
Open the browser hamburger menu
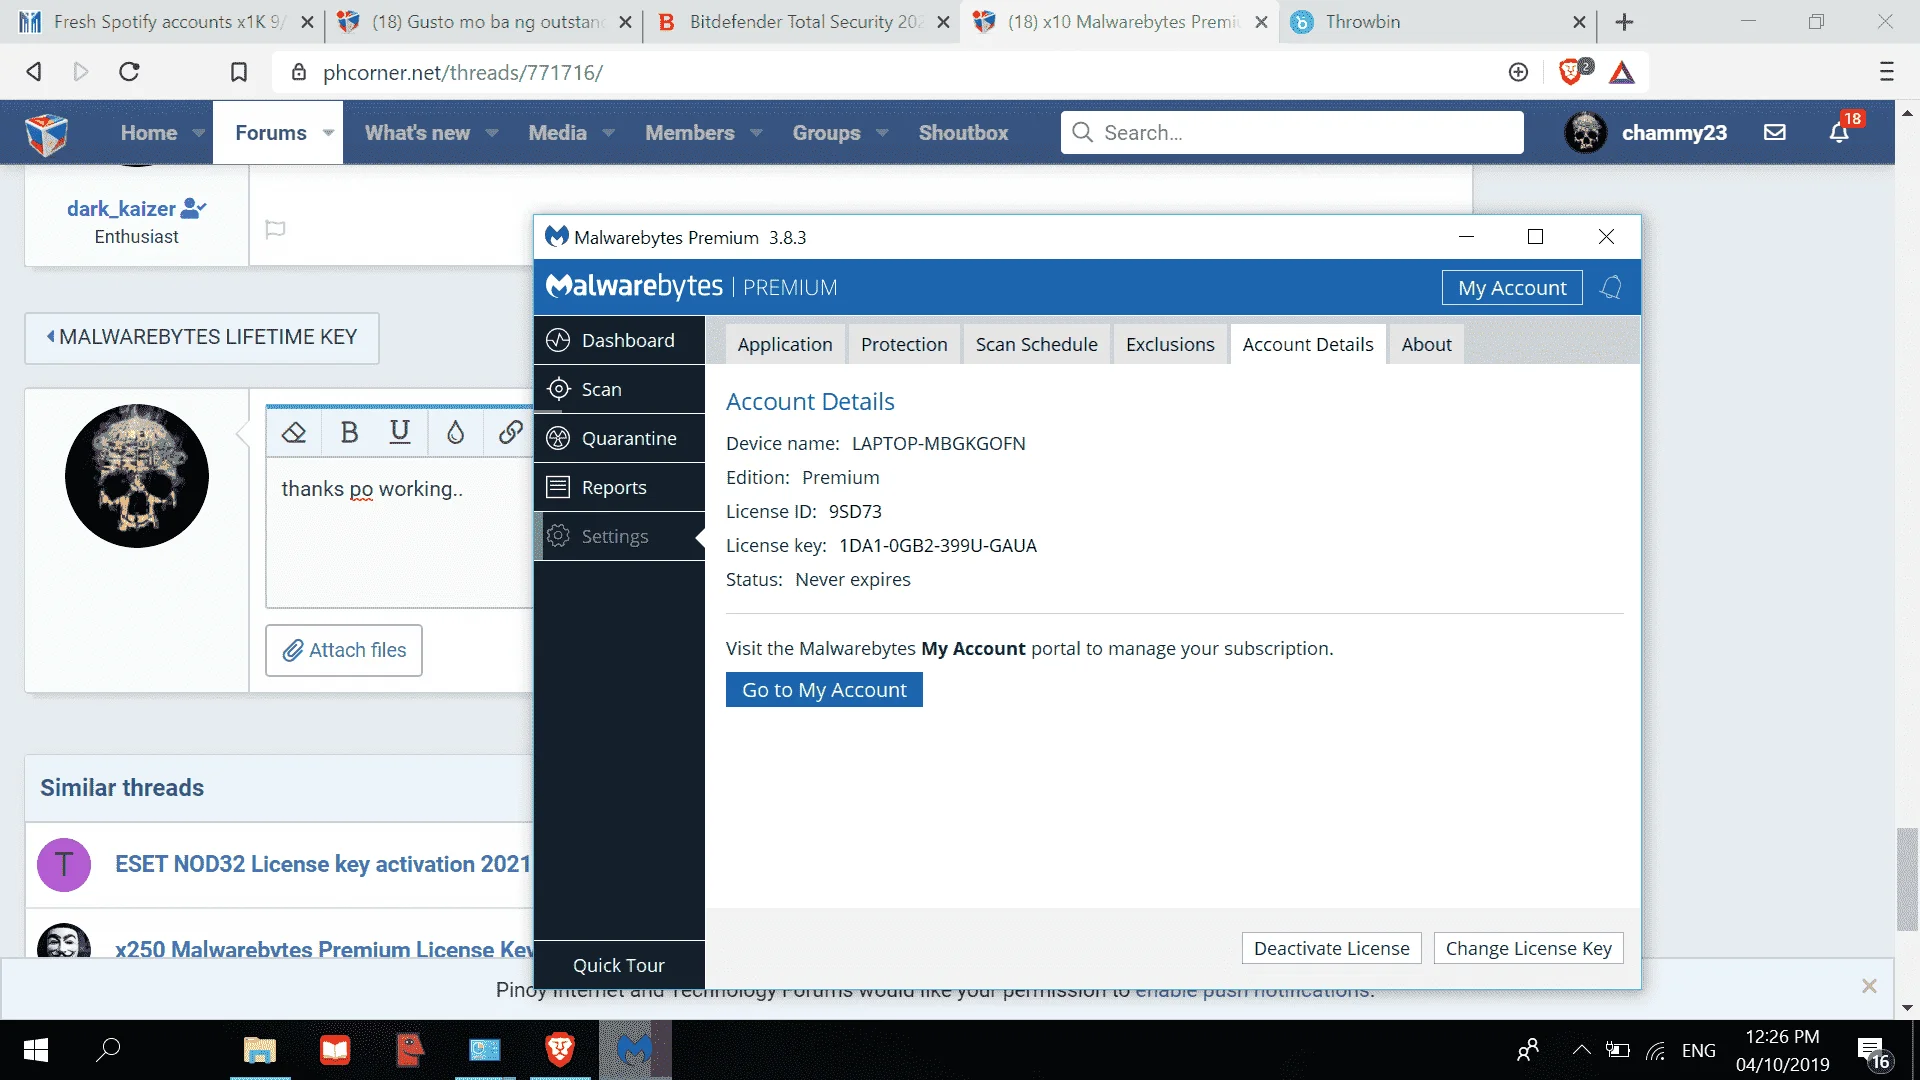1887,72
